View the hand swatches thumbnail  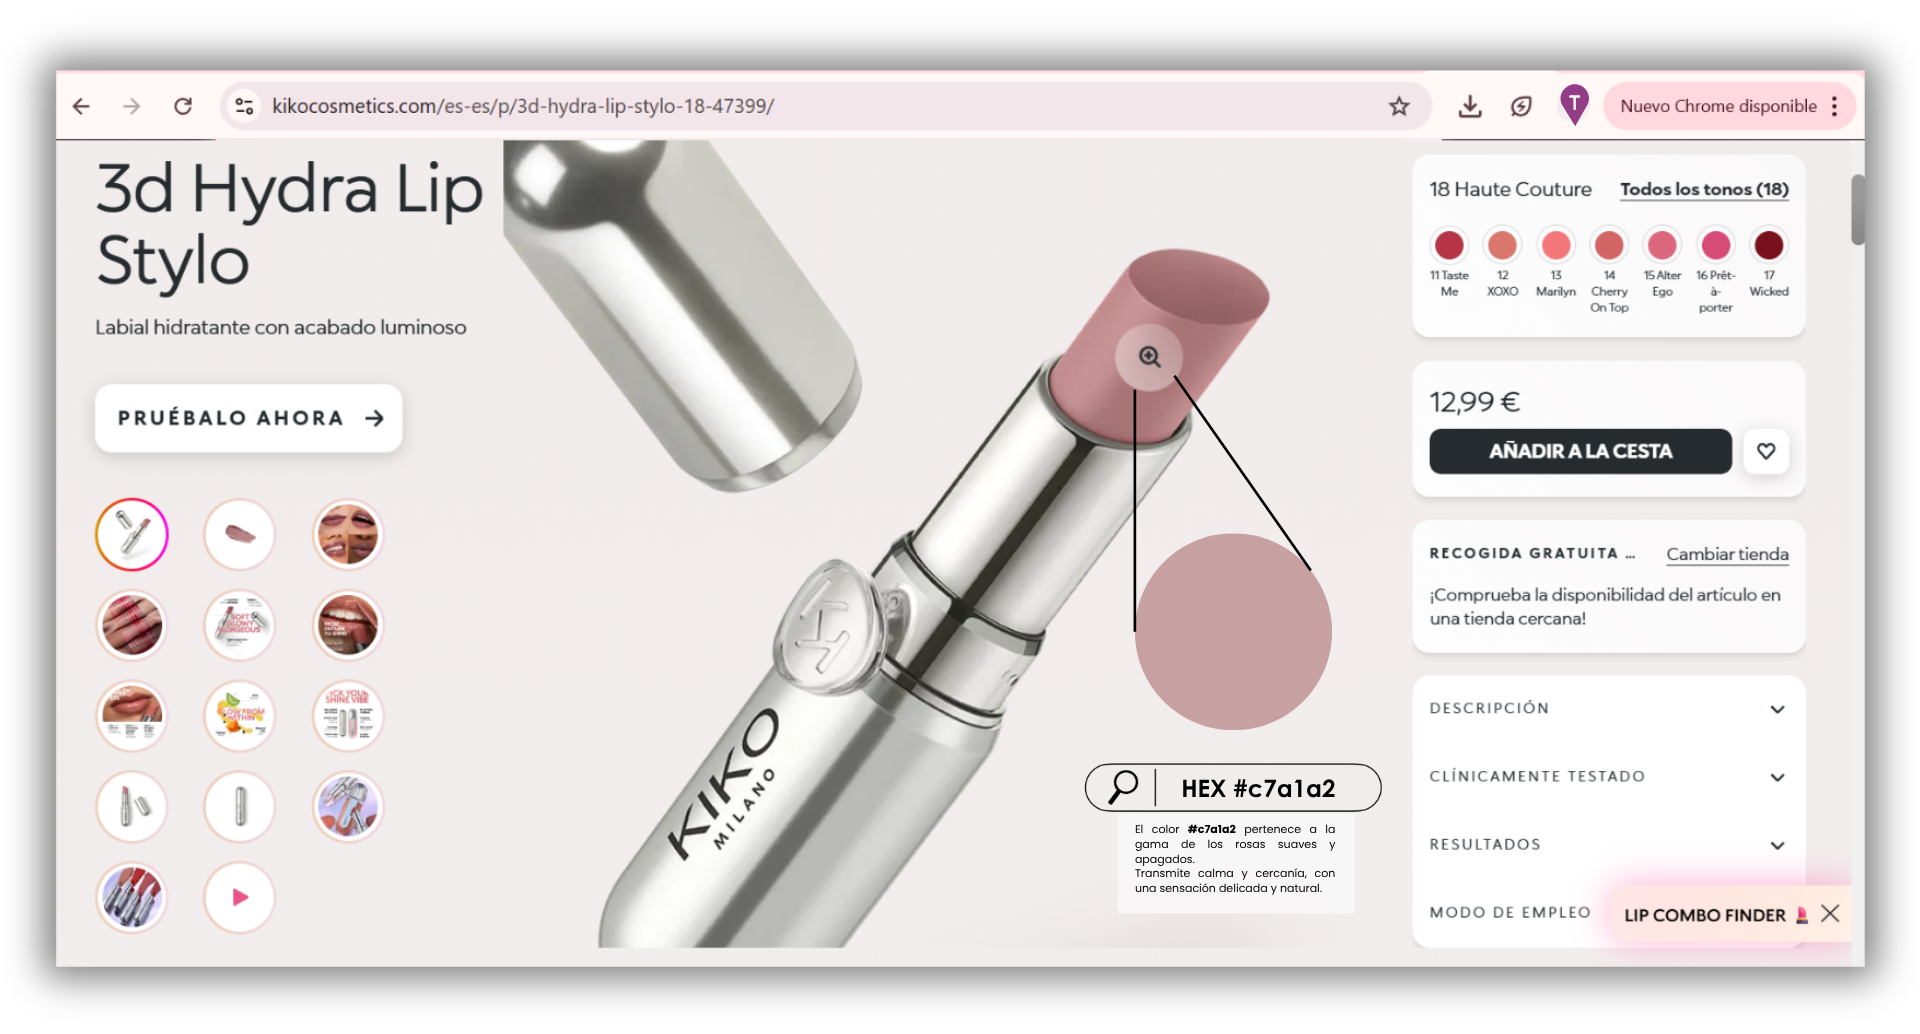132,625
